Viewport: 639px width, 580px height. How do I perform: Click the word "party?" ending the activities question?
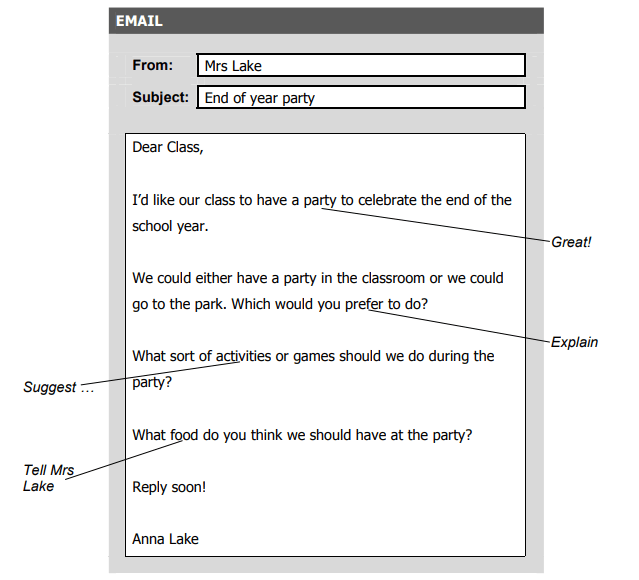(x=152, y=382)
